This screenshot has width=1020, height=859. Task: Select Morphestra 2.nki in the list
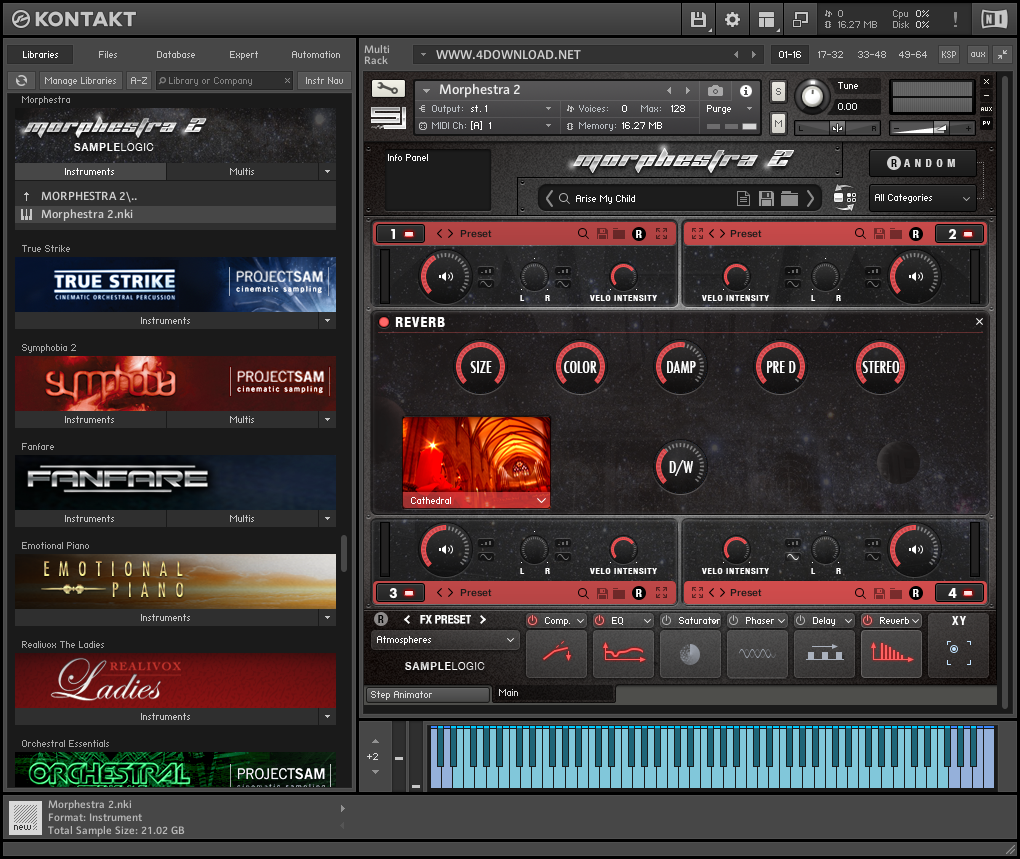point(176,214)
